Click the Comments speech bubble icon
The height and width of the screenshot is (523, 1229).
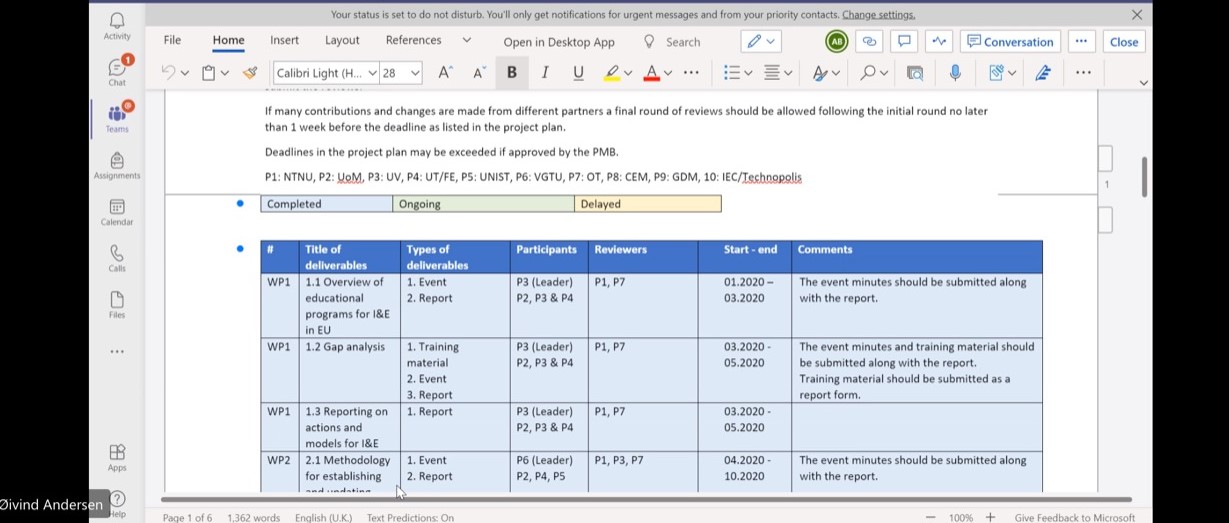(x=904, y=41)
